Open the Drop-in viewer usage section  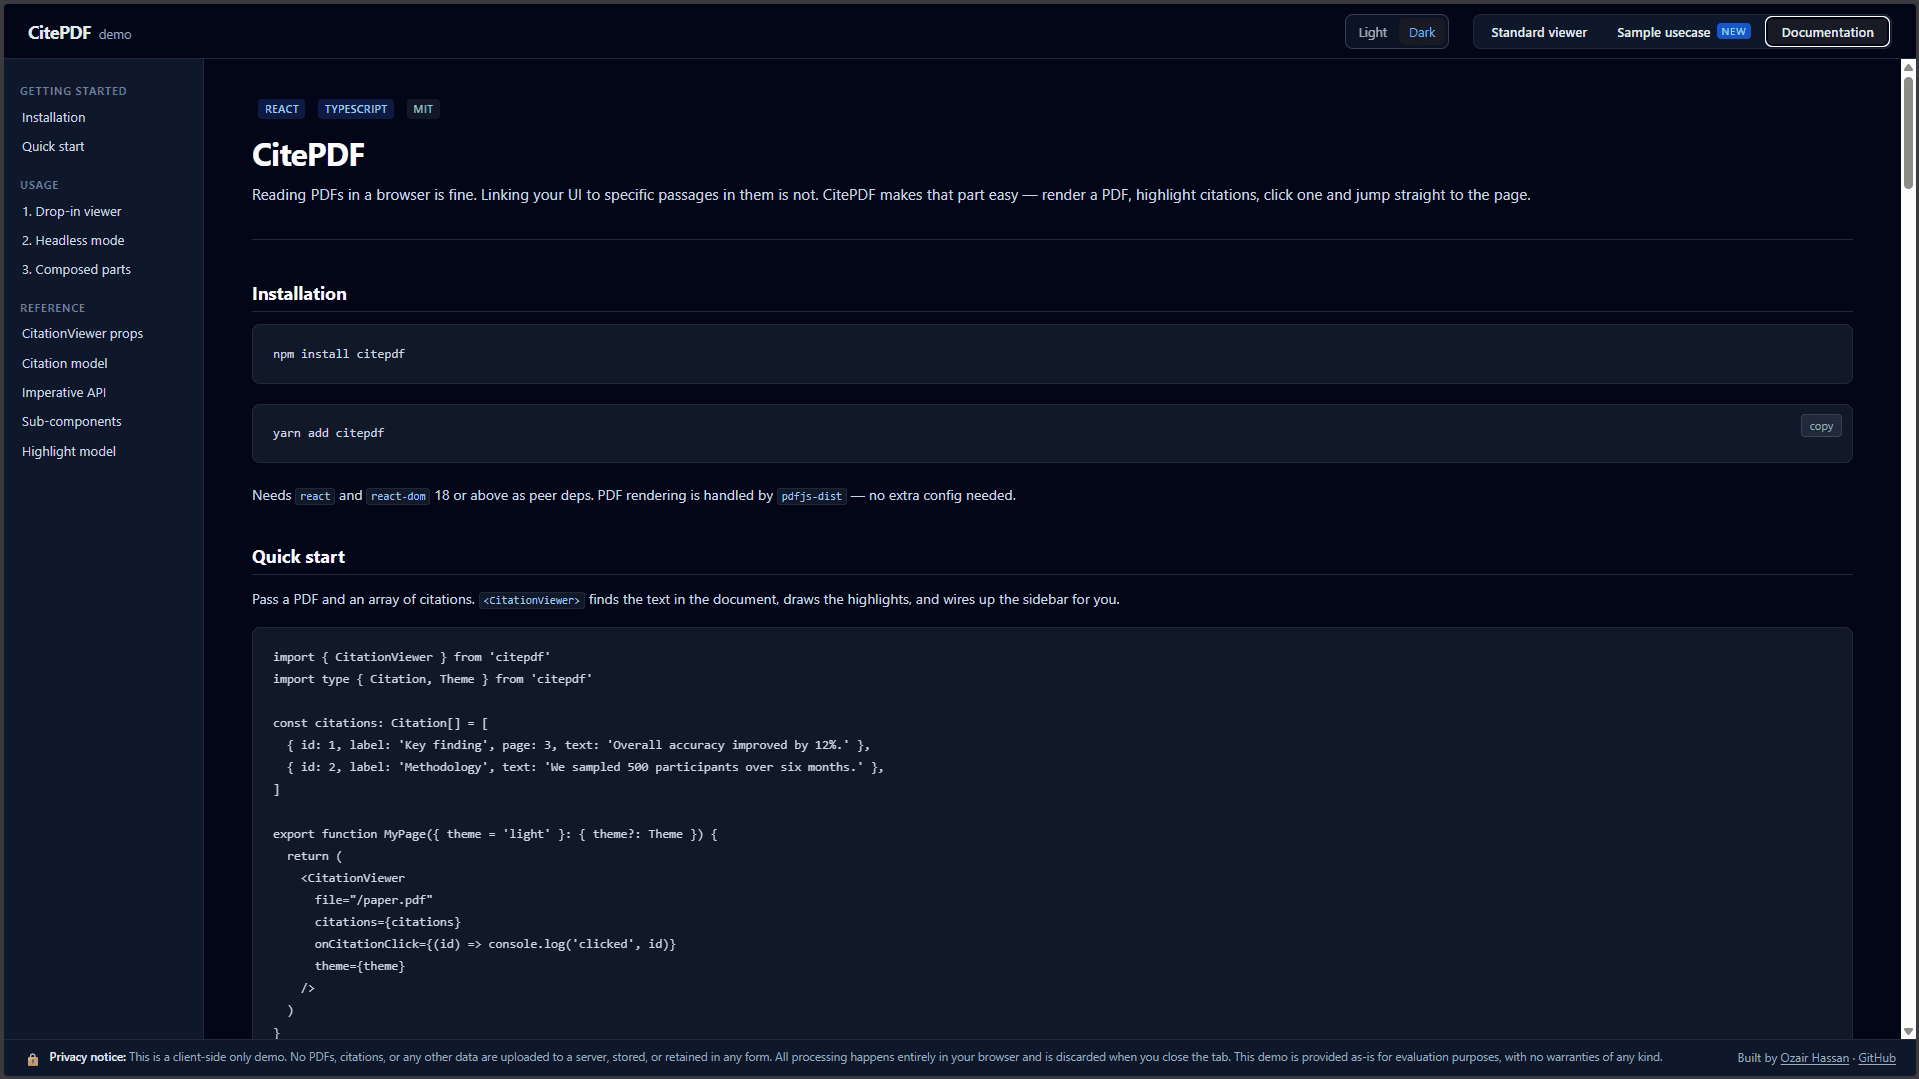pos(72,212)
